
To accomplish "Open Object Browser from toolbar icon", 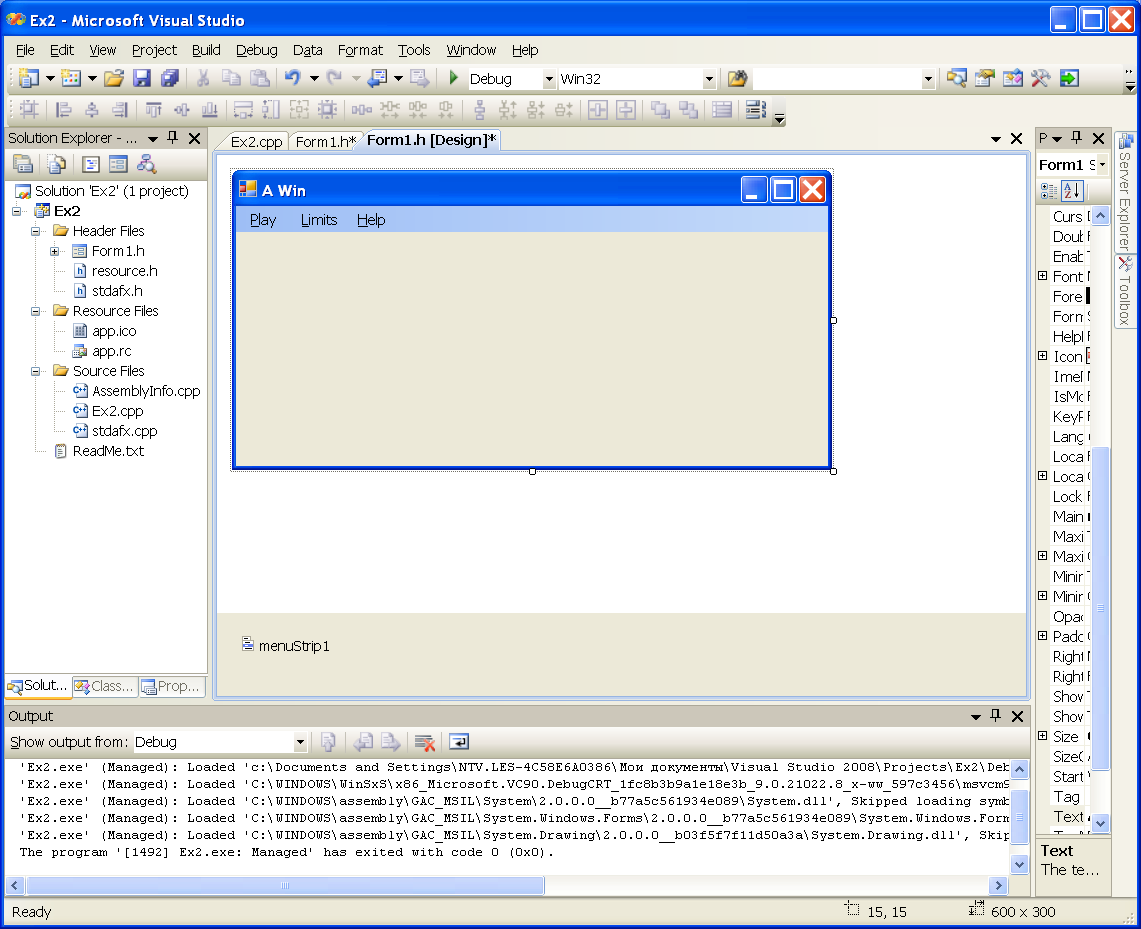I will coord(1013,78).
